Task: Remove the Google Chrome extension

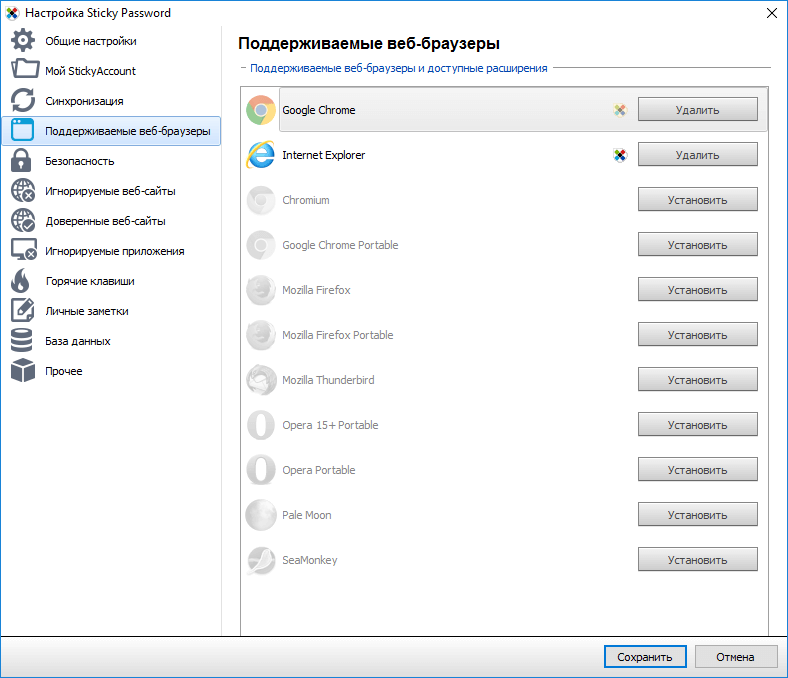Action: pyautogui.click(x=697, y=110)
